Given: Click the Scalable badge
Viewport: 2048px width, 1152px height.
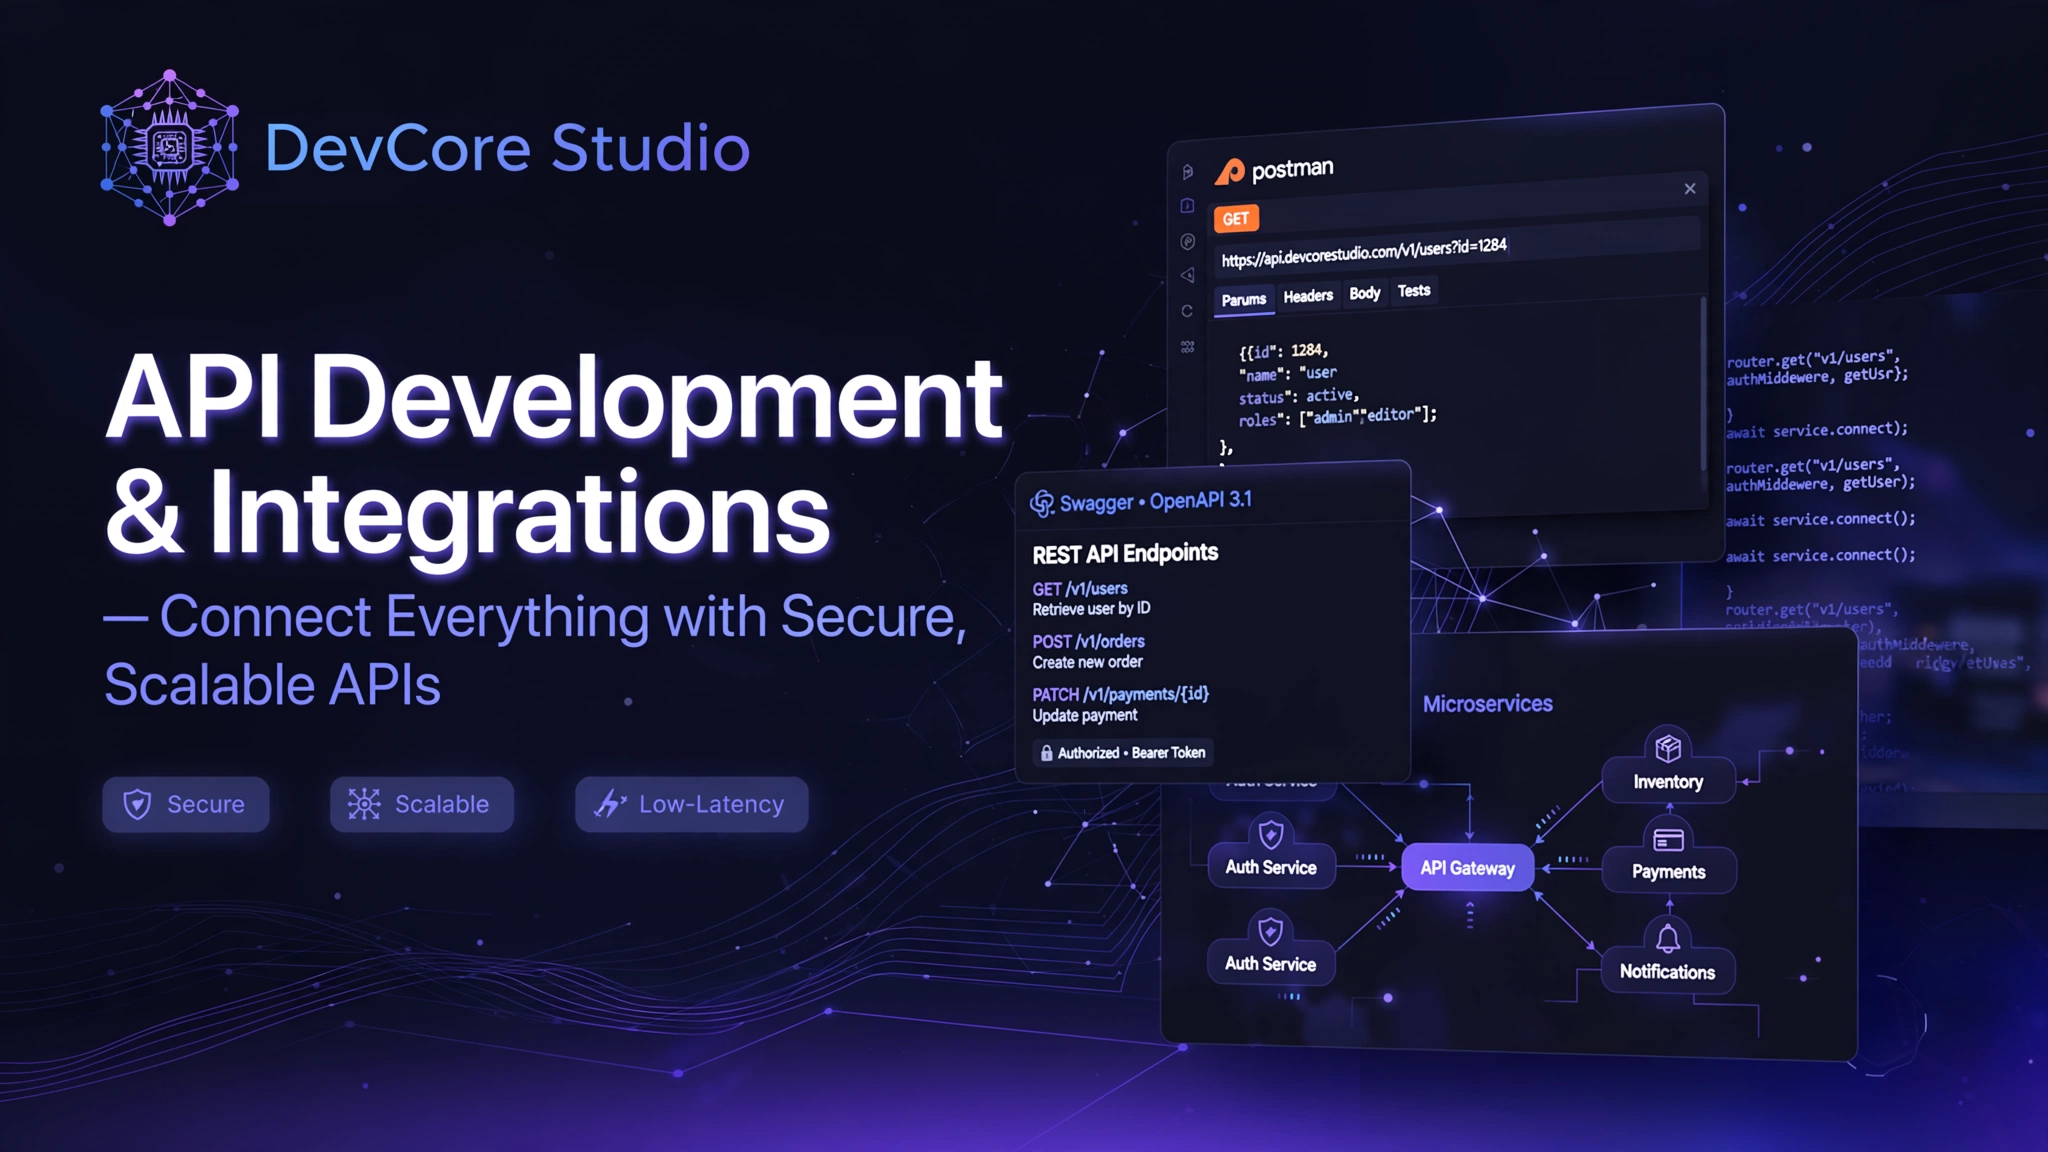Looking at the screenshot, I should coord(422,804).
